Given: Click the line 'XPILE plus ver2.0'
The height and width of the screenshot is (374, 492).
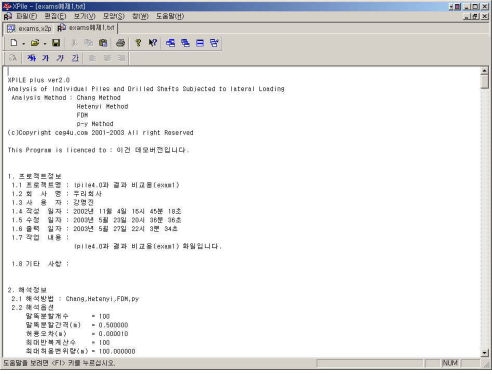Looking at the screenshot, I should [39, 80].
